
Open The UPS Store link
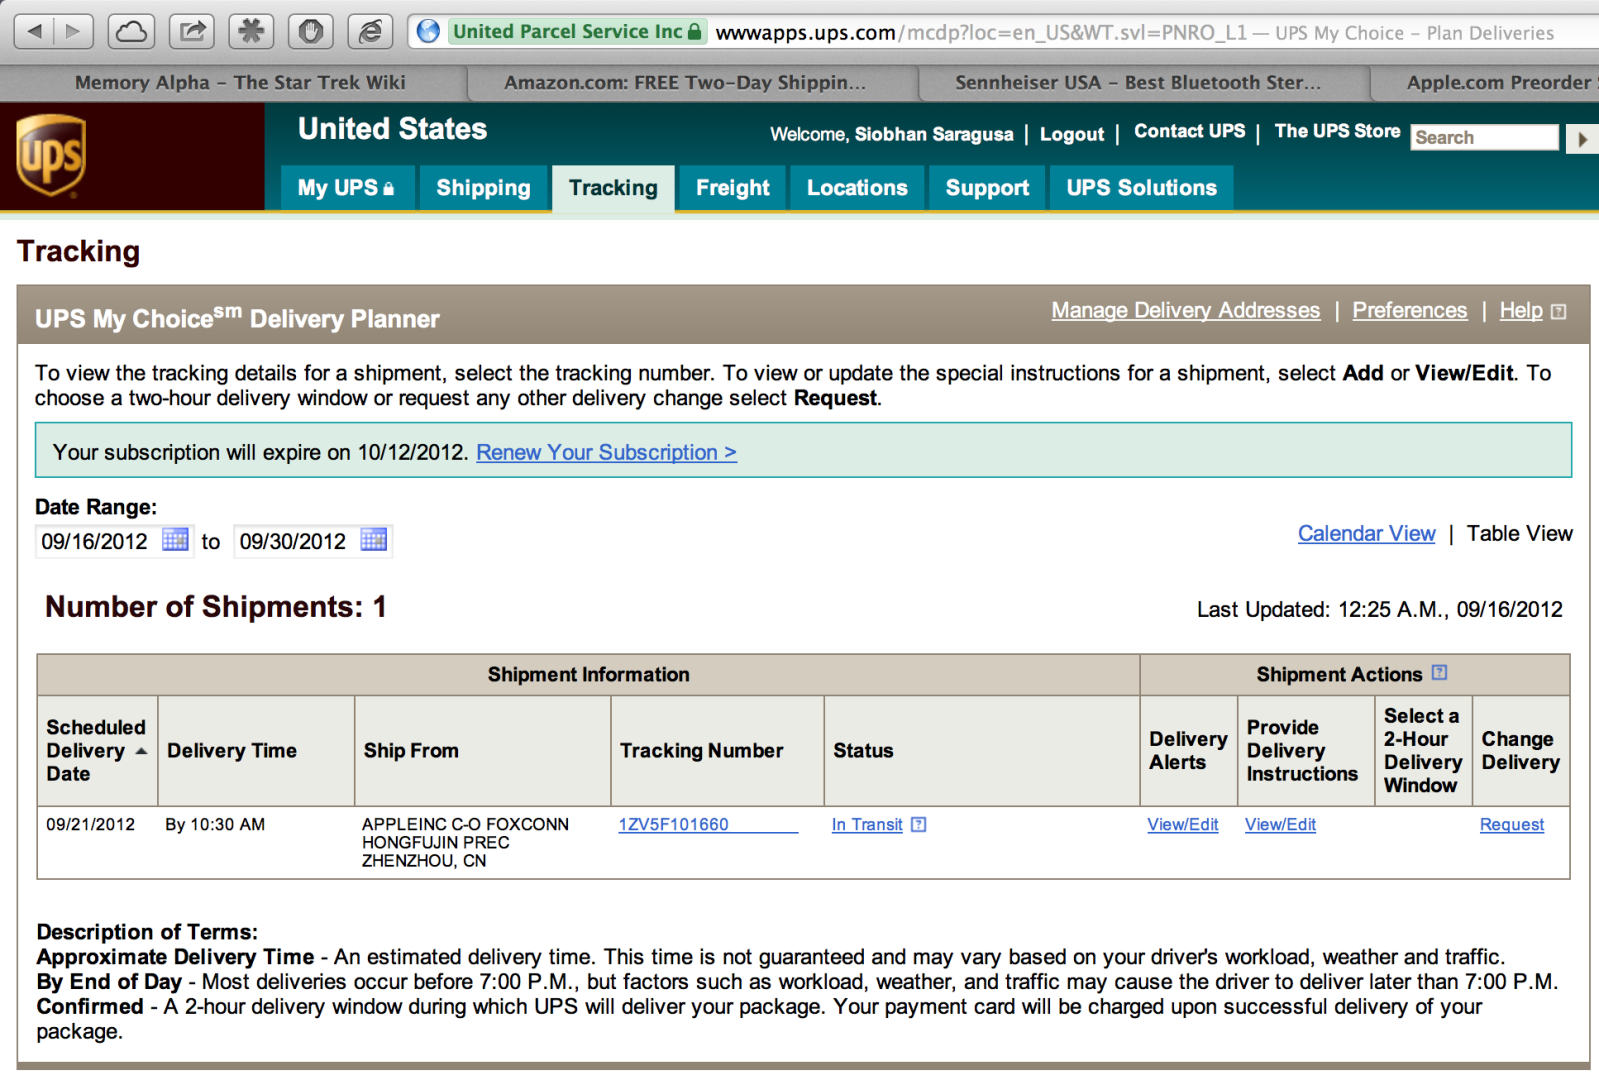tap(1337, 131)
